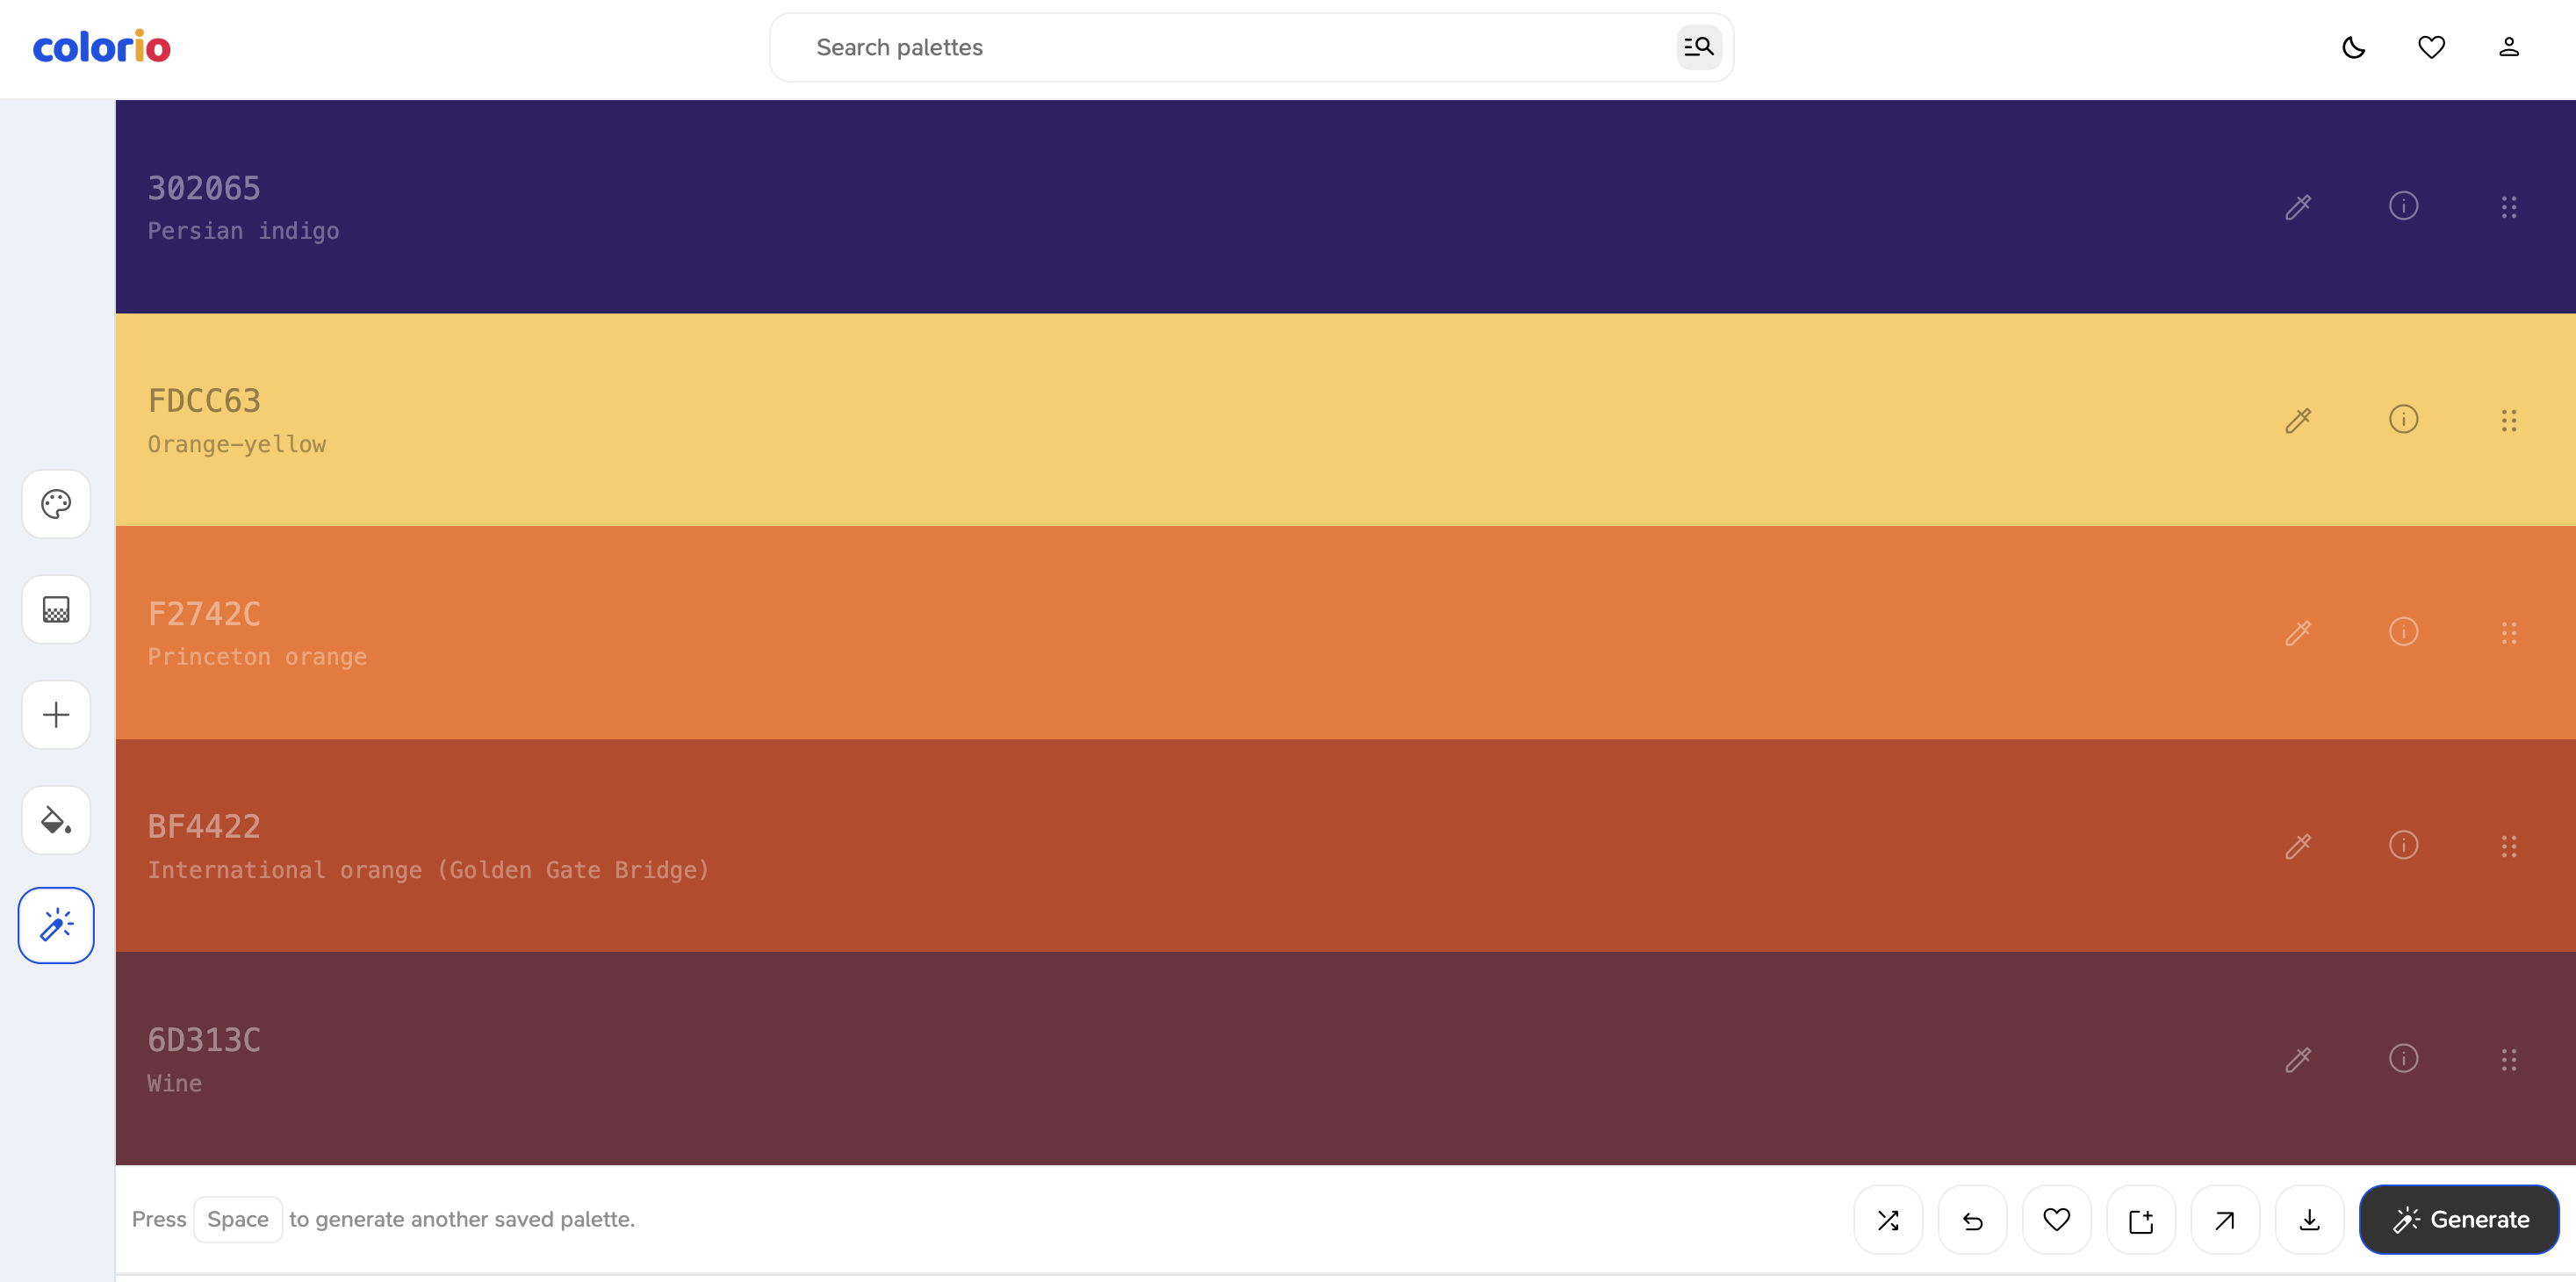Favorite this palette using bottom heart
The image size is (2576, 1282).
tap(2056, 1220)
